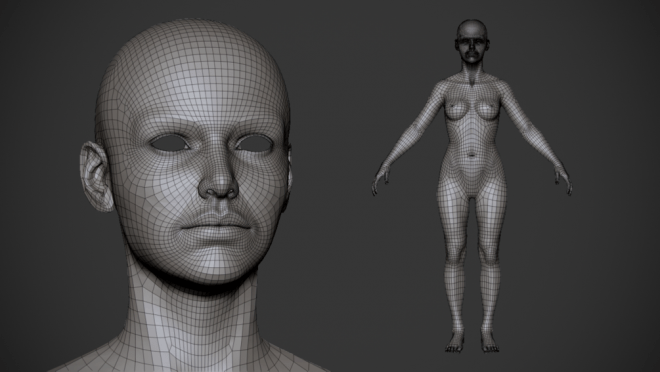
Task: Click the close-up head's right eye socket
Action: [254, 143]
